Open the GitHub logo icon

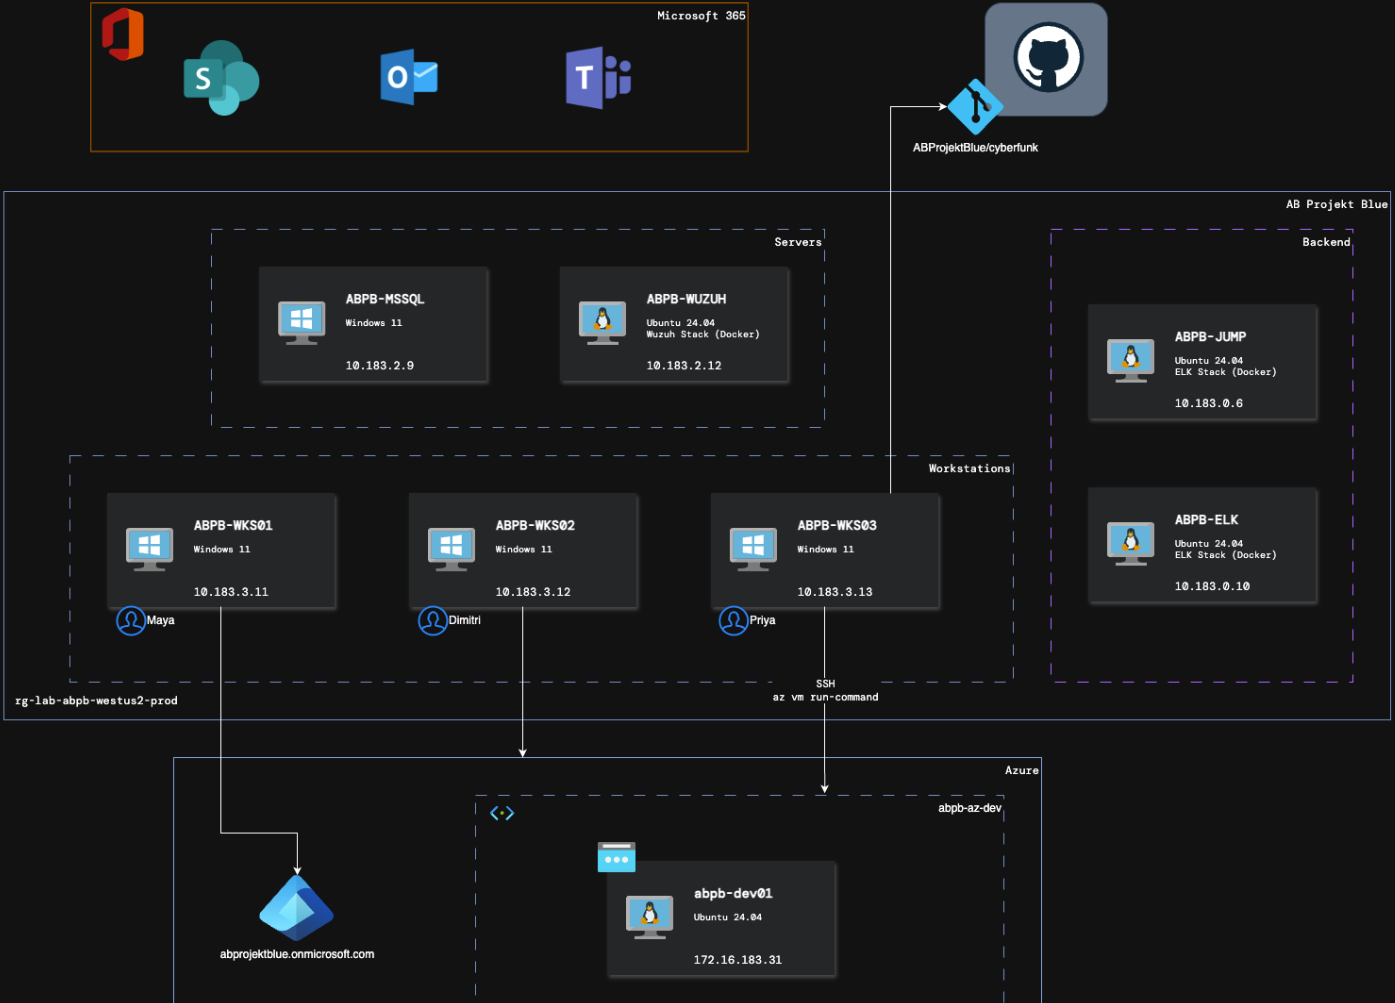tap(1047, 58)
